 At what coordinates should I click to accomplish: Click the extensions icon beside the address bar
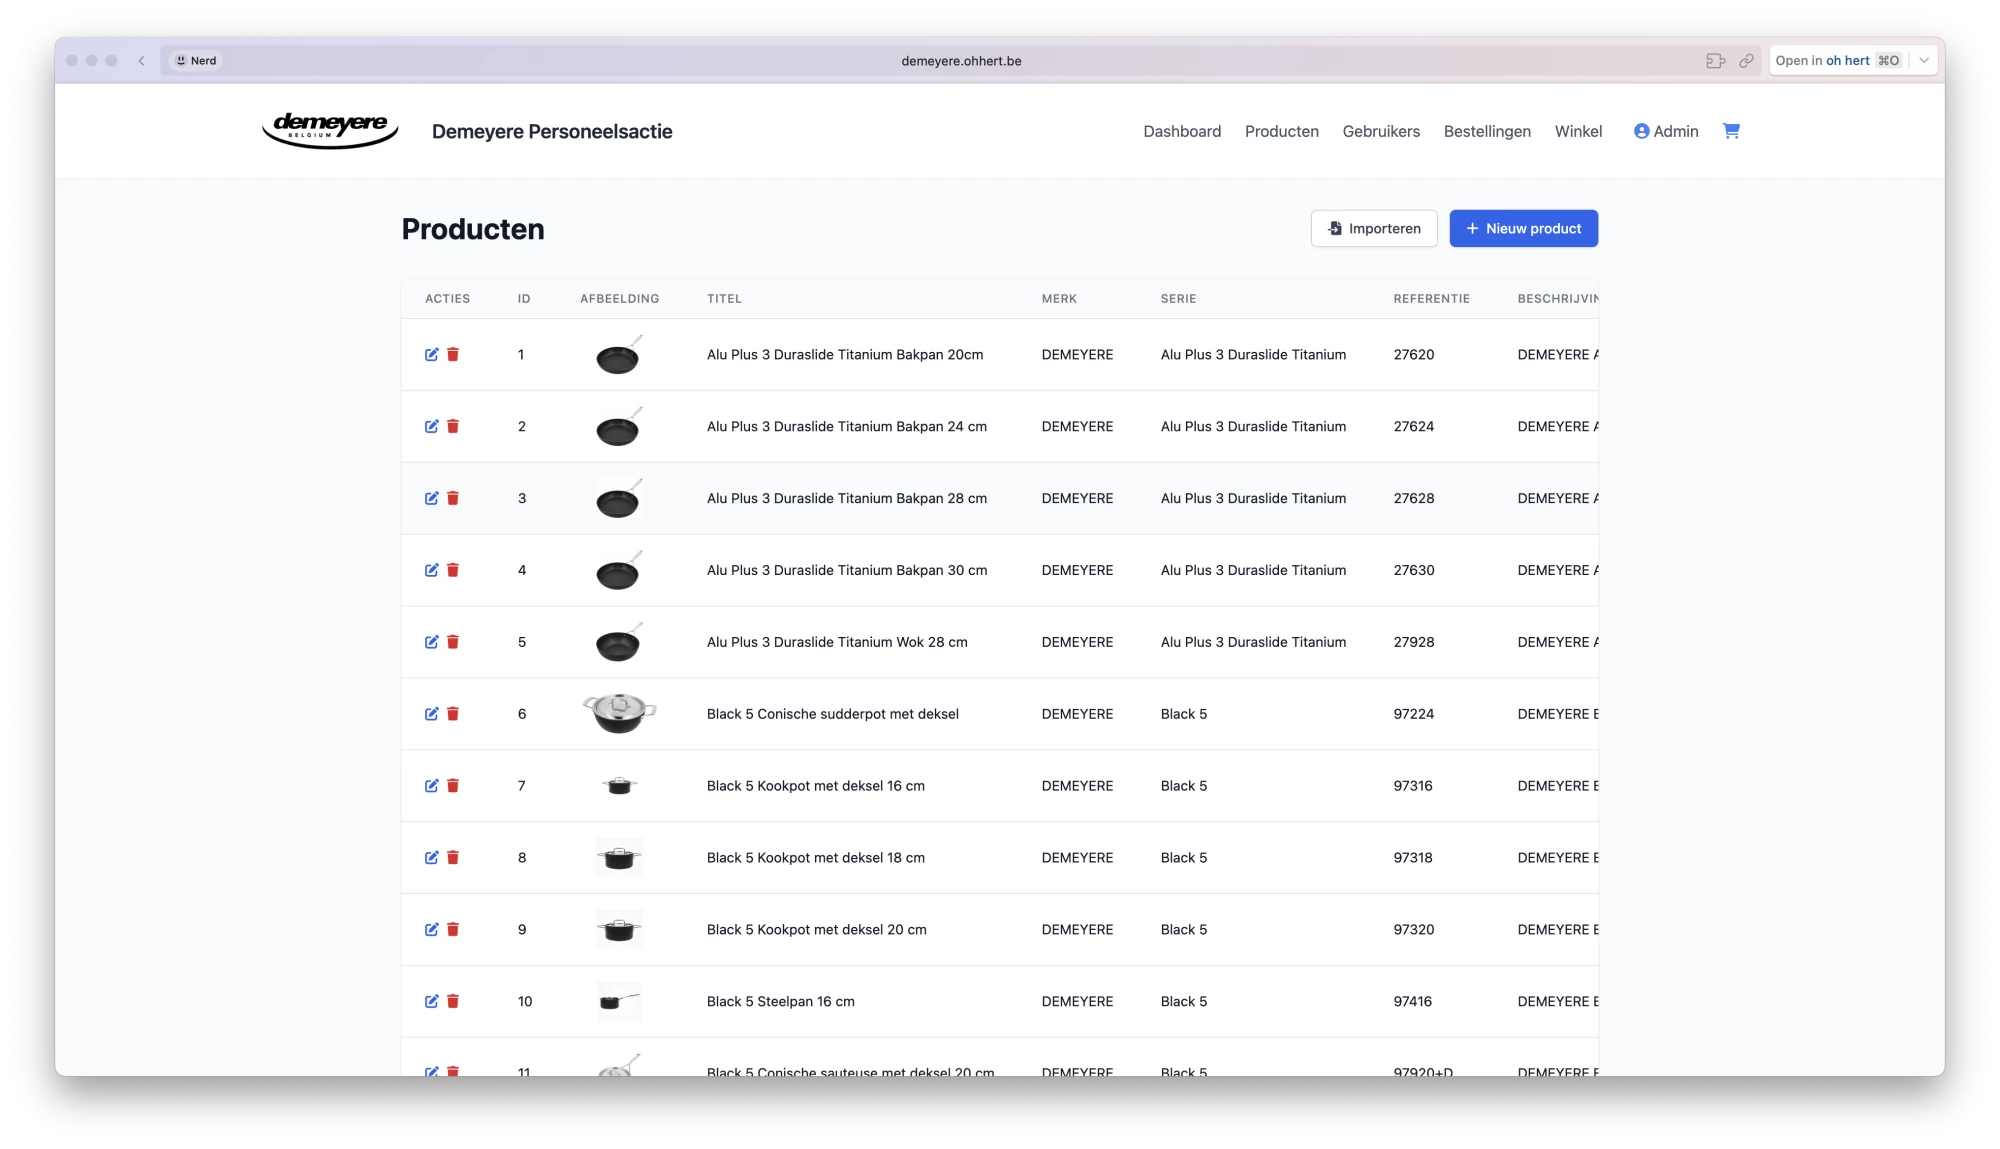[1715, 61]
